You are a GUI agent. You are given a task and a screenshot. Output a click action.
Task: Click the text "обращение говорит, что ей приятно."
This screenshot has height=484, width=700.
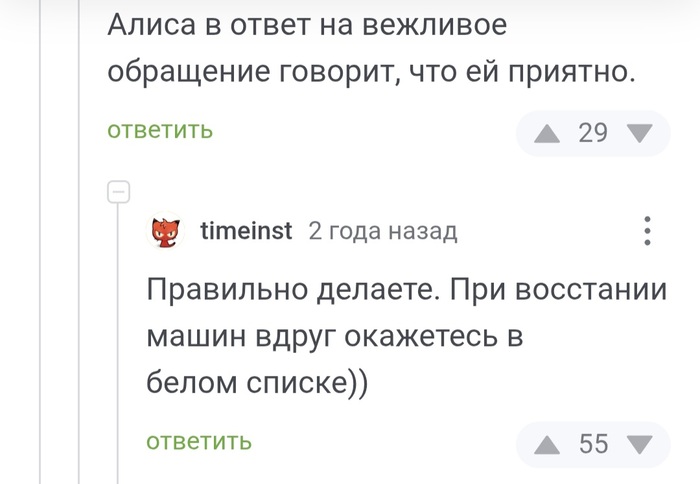371,74
